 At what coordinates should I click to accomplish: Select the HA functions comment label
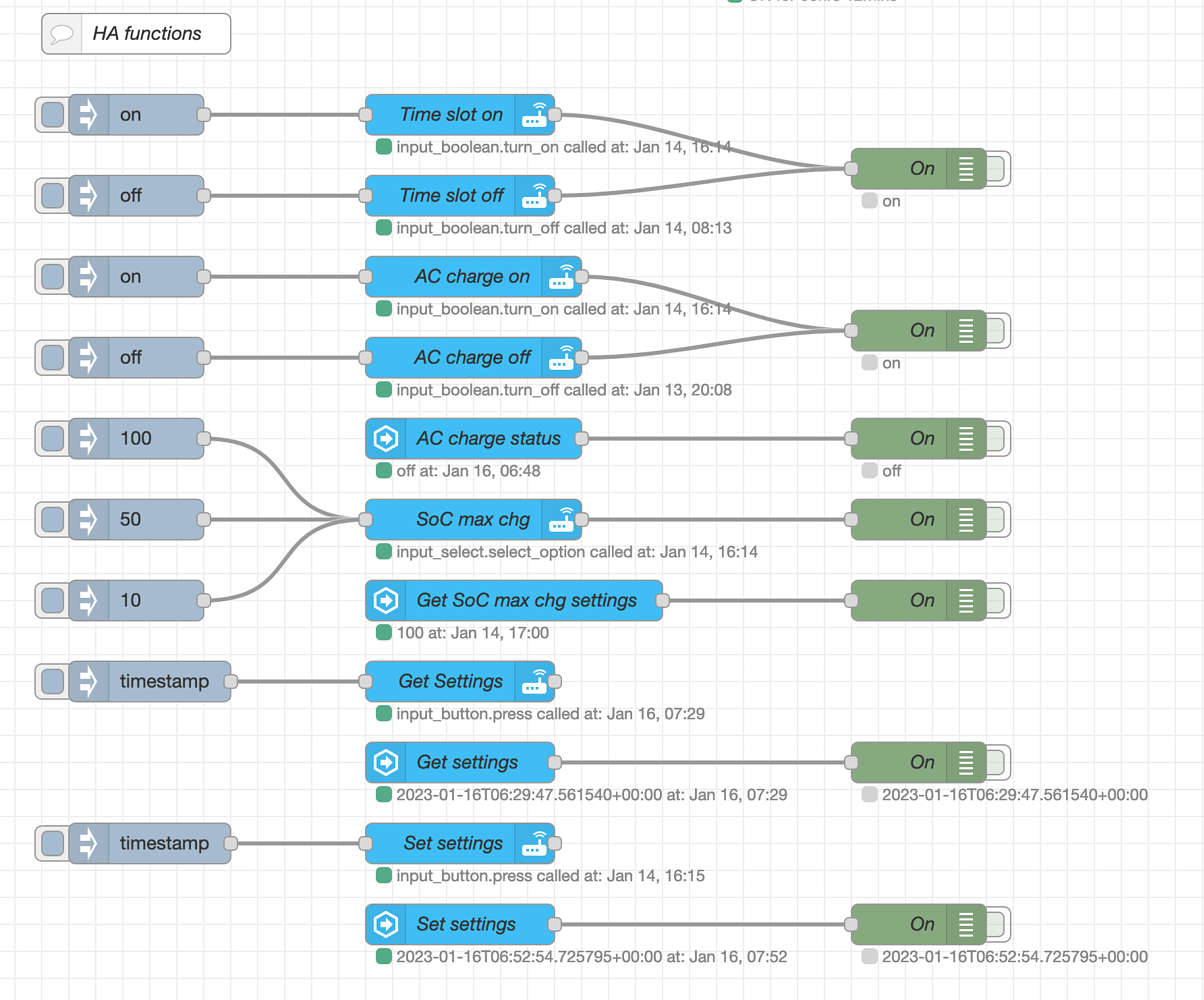coord(147,34)
